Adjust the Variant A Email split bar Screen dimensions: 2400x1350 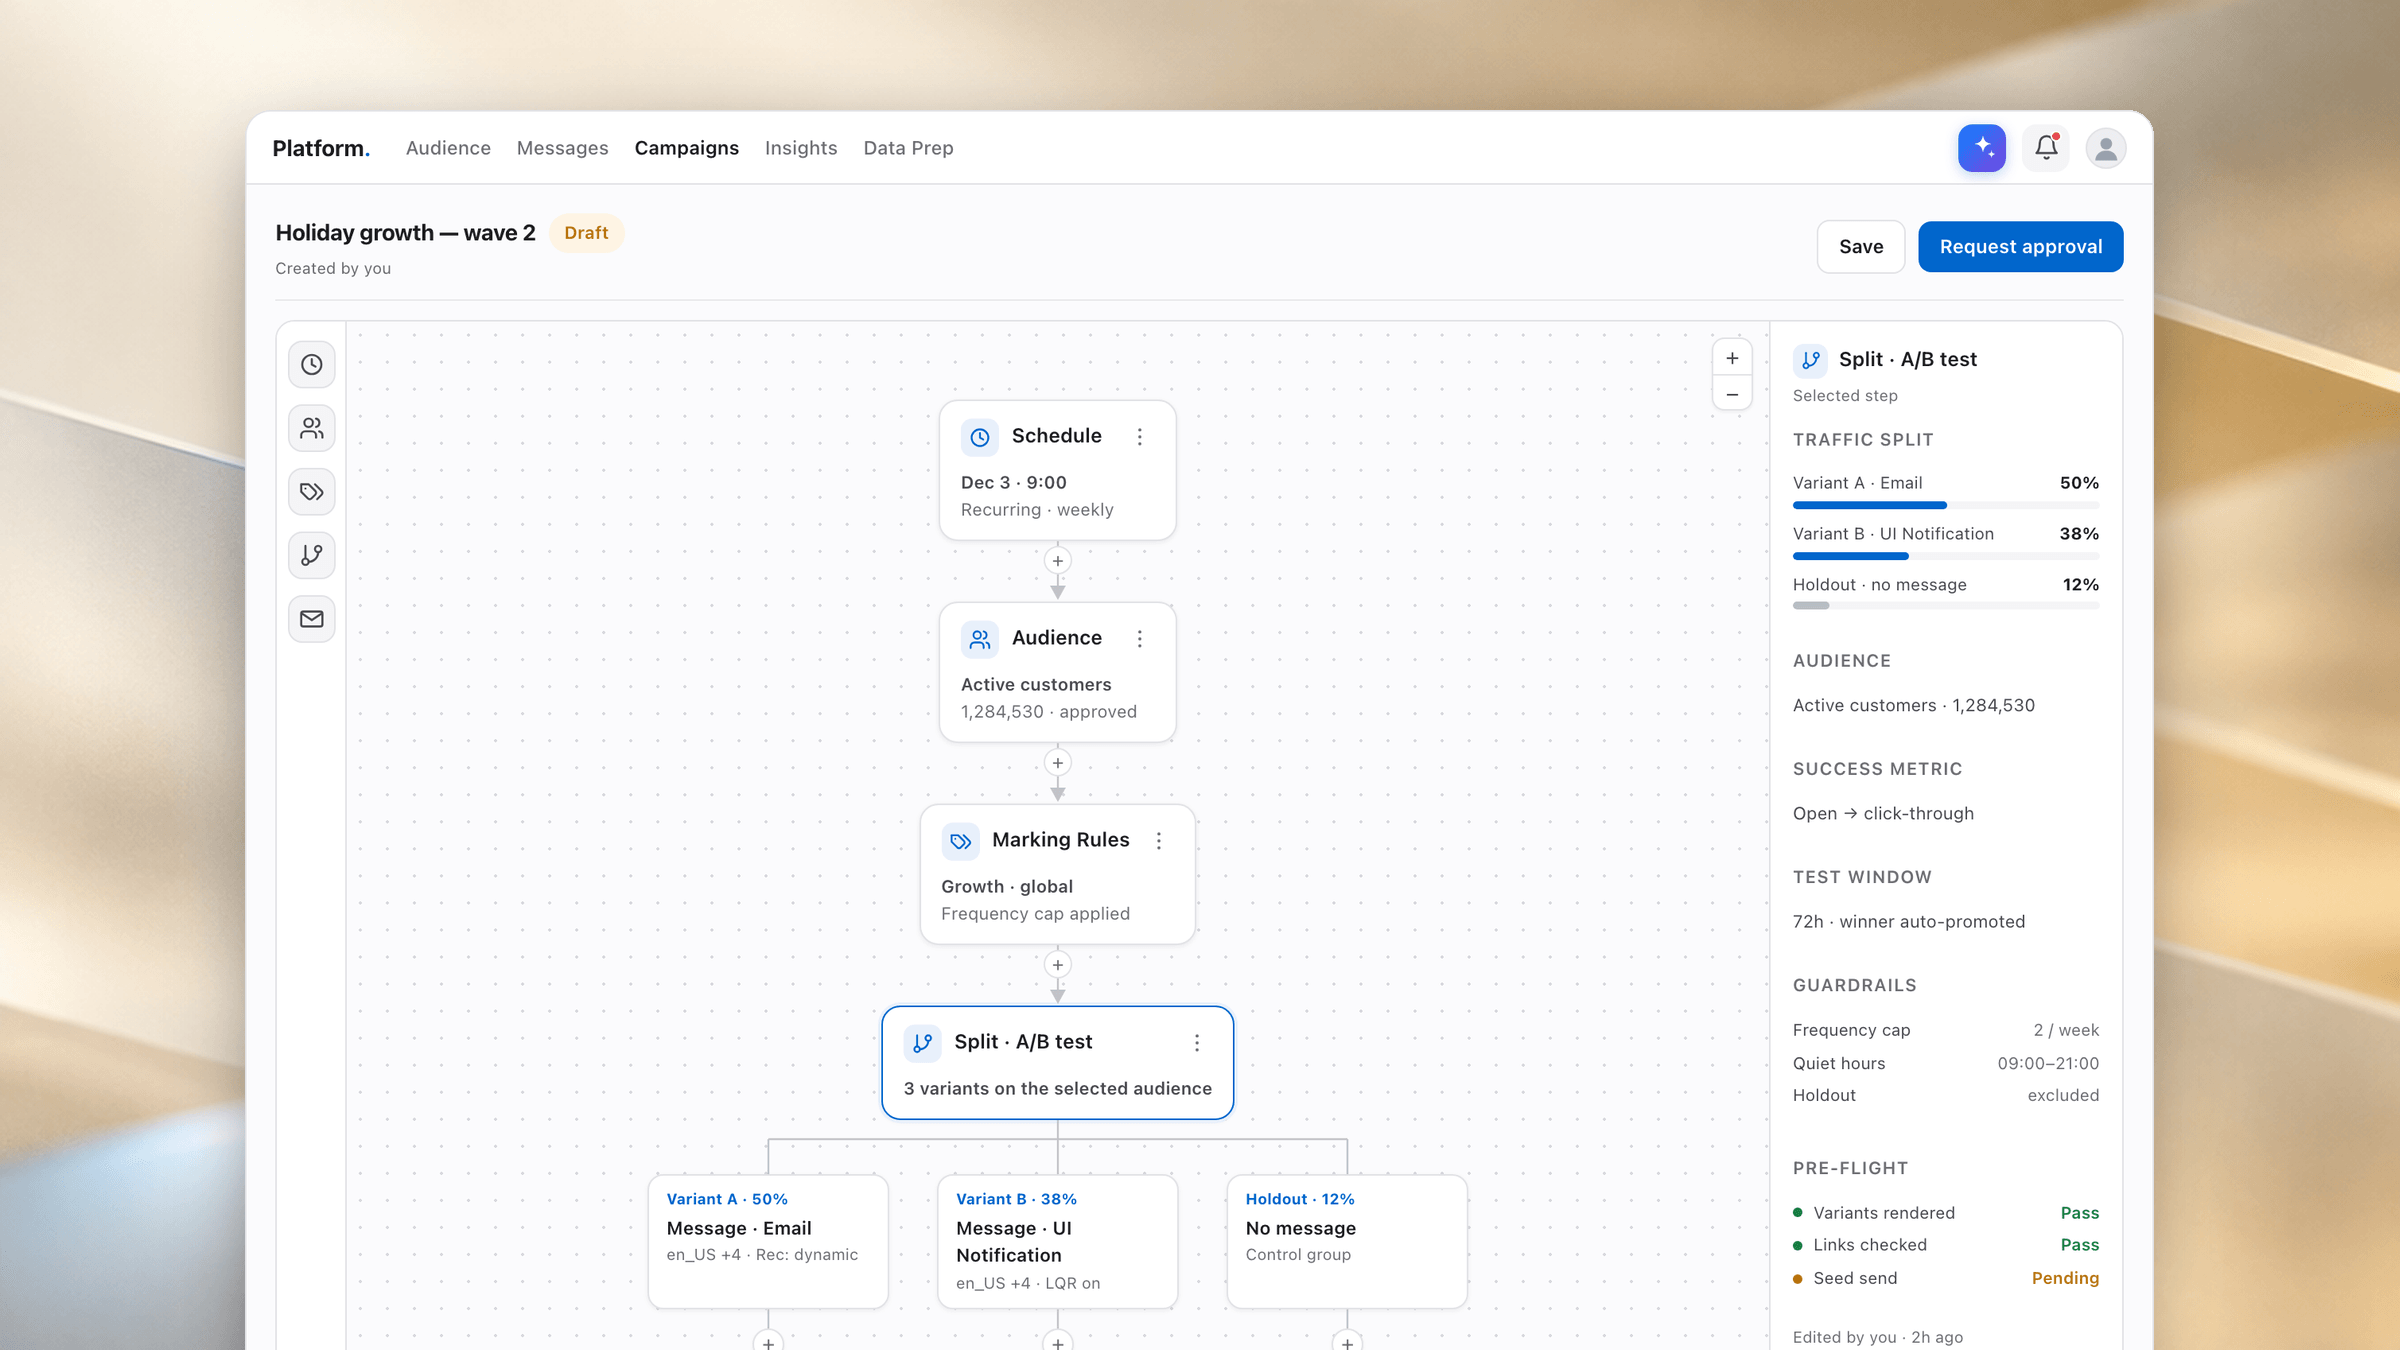(x=1946, y=505)
